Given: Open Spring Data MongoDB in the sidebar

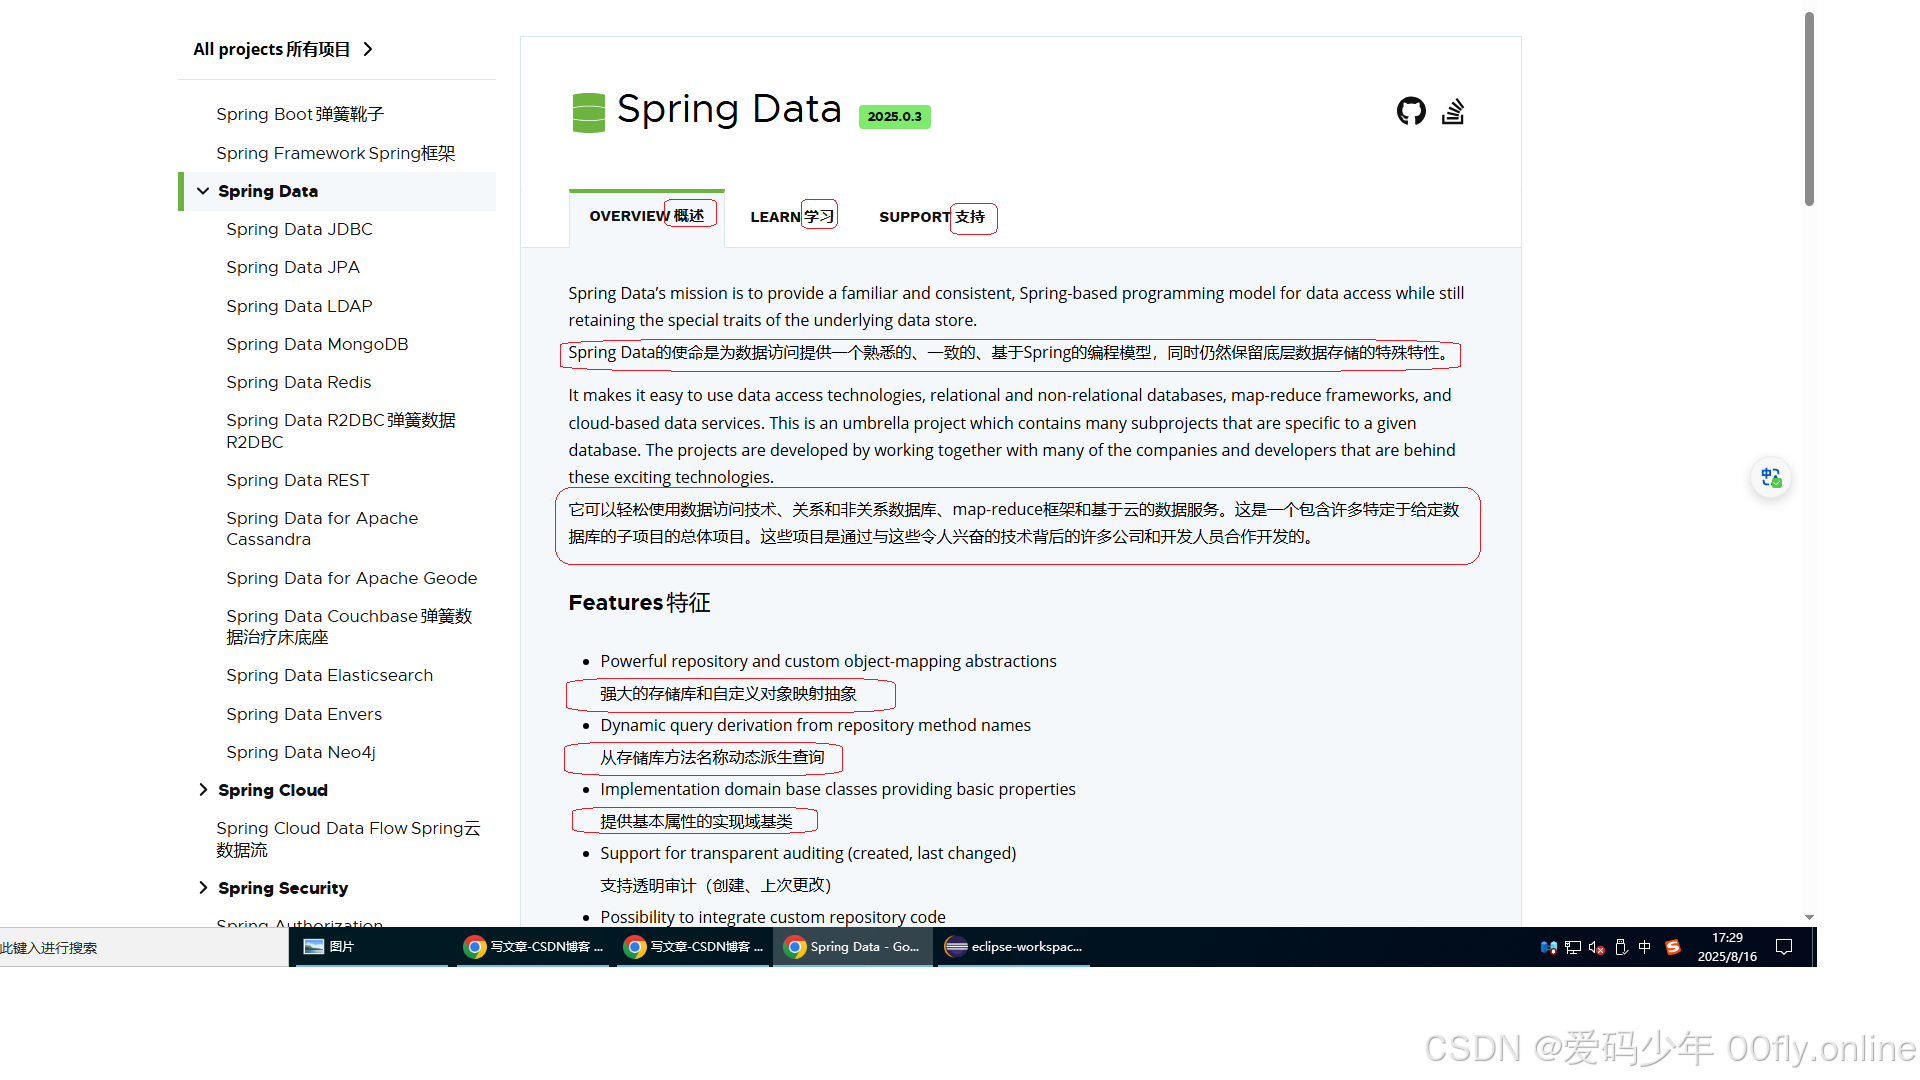Looking at the screenshot, I should pos(317,344).
